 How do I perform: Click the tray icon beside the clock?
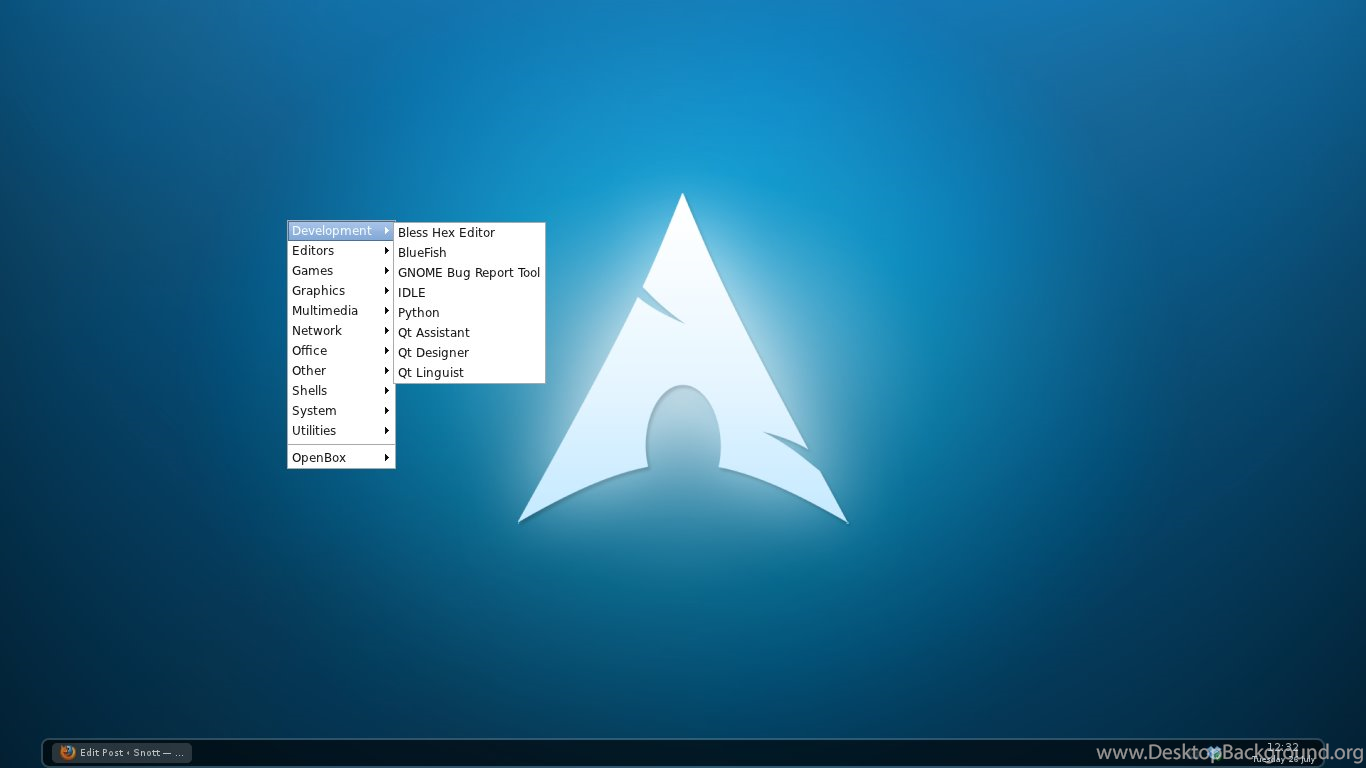pyautogui.click(x=1214, y=752)
